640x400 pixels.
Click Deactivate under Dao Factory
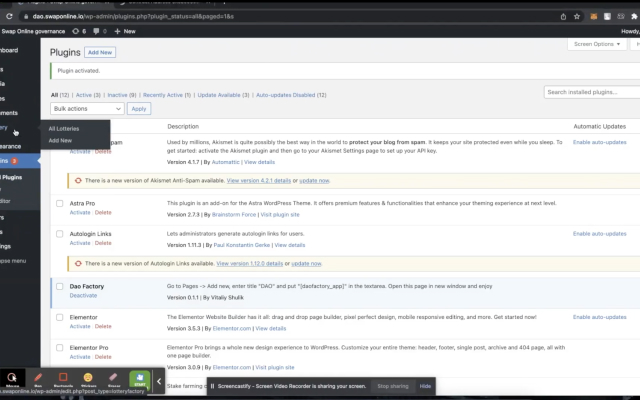pos(83,295)
